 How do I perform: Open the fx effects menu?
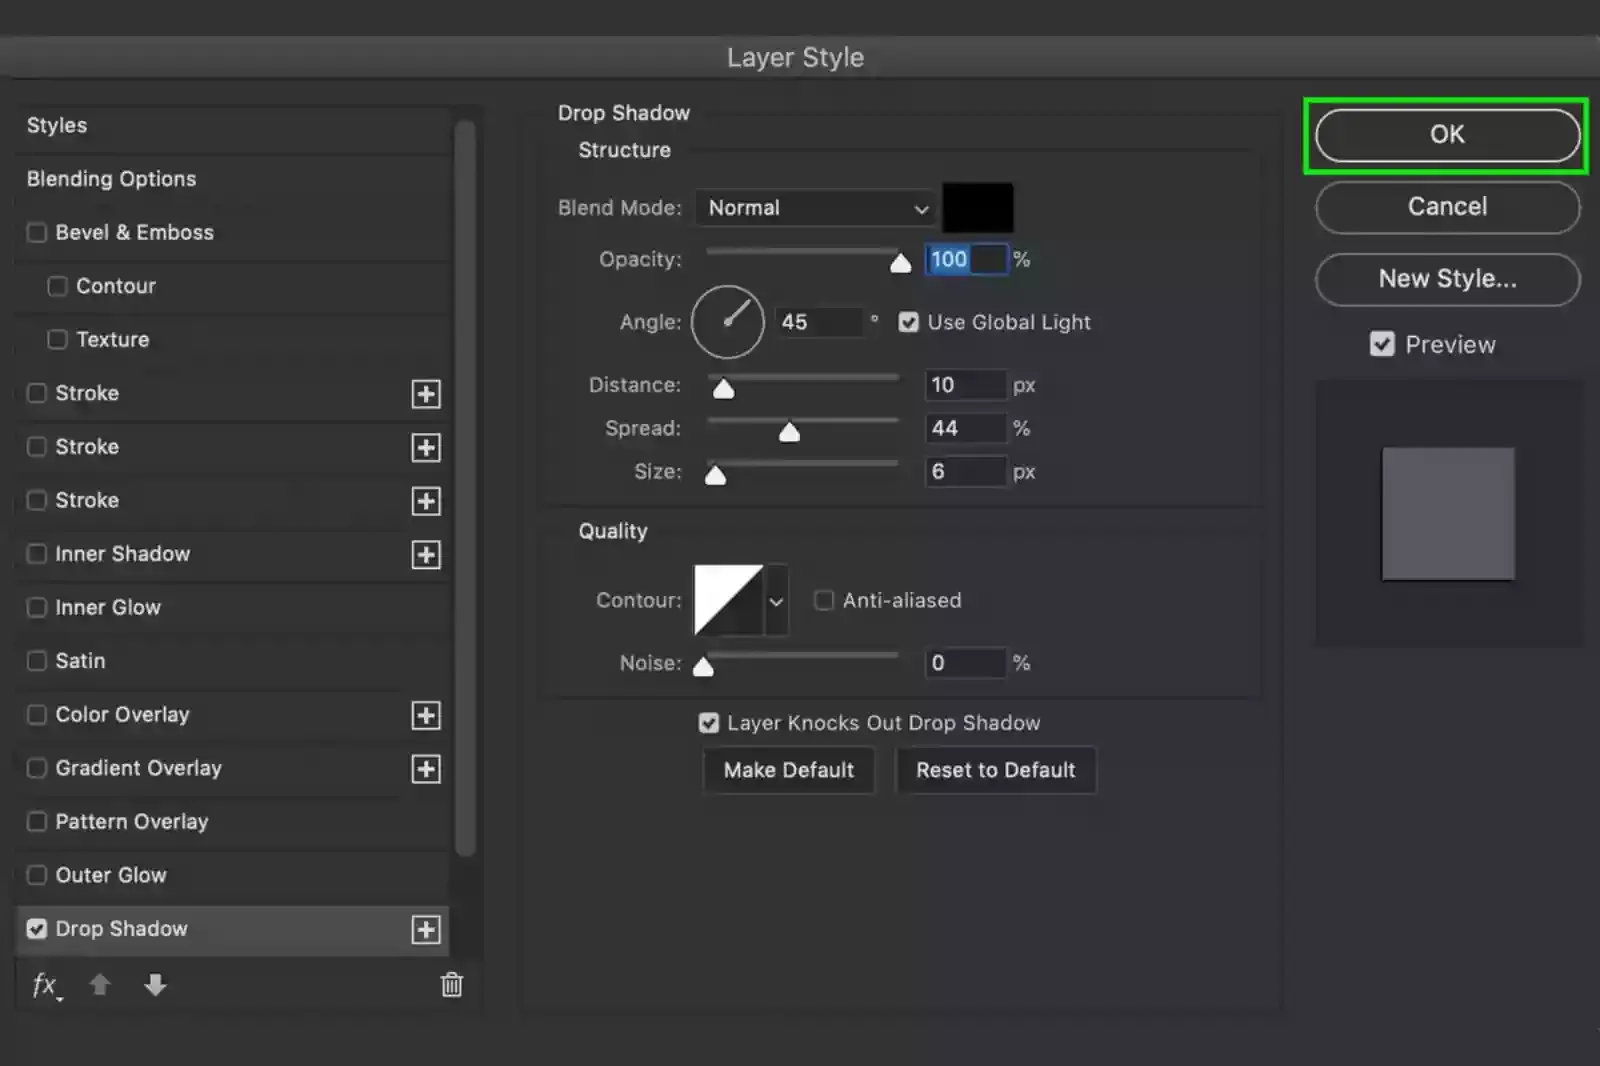pos(44,985)
